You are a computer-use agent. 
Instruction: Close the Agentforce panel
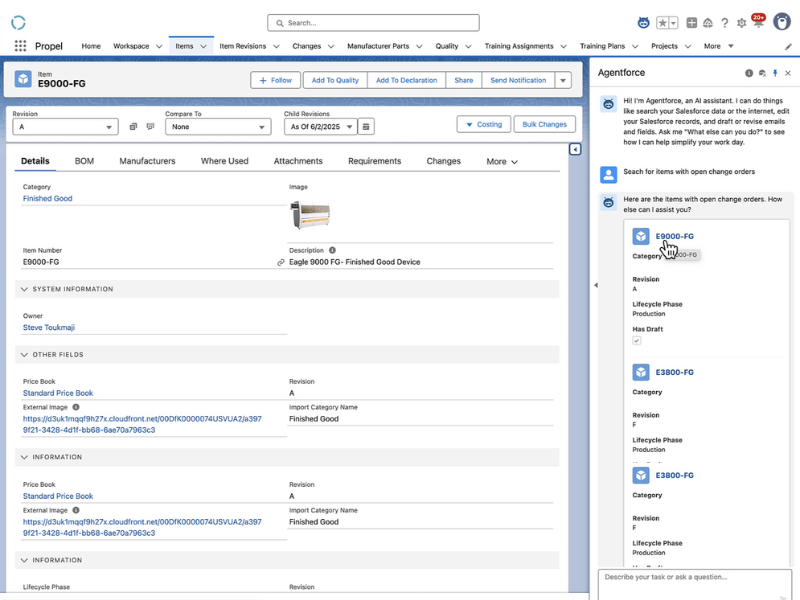click(x=788, y=73)
